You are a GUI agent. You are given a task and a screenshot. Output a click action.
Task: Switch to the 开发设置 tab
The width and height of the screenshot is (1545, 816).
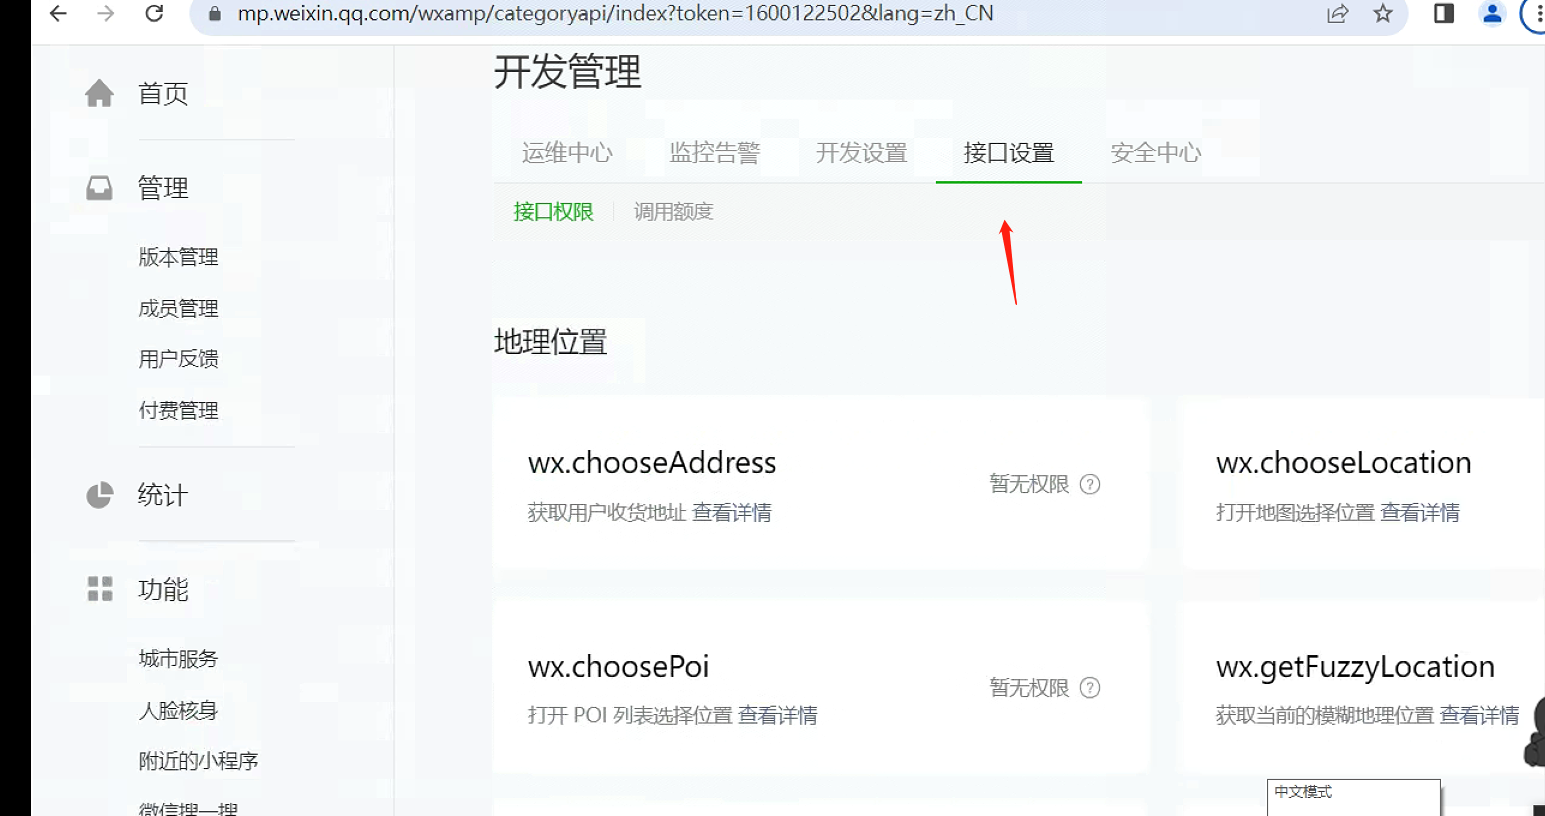tap(861, 152)
